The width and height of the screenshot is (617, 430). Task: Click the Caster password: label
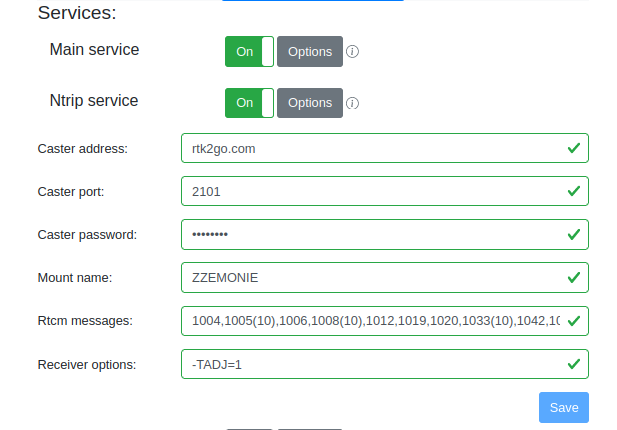point(87,235)
